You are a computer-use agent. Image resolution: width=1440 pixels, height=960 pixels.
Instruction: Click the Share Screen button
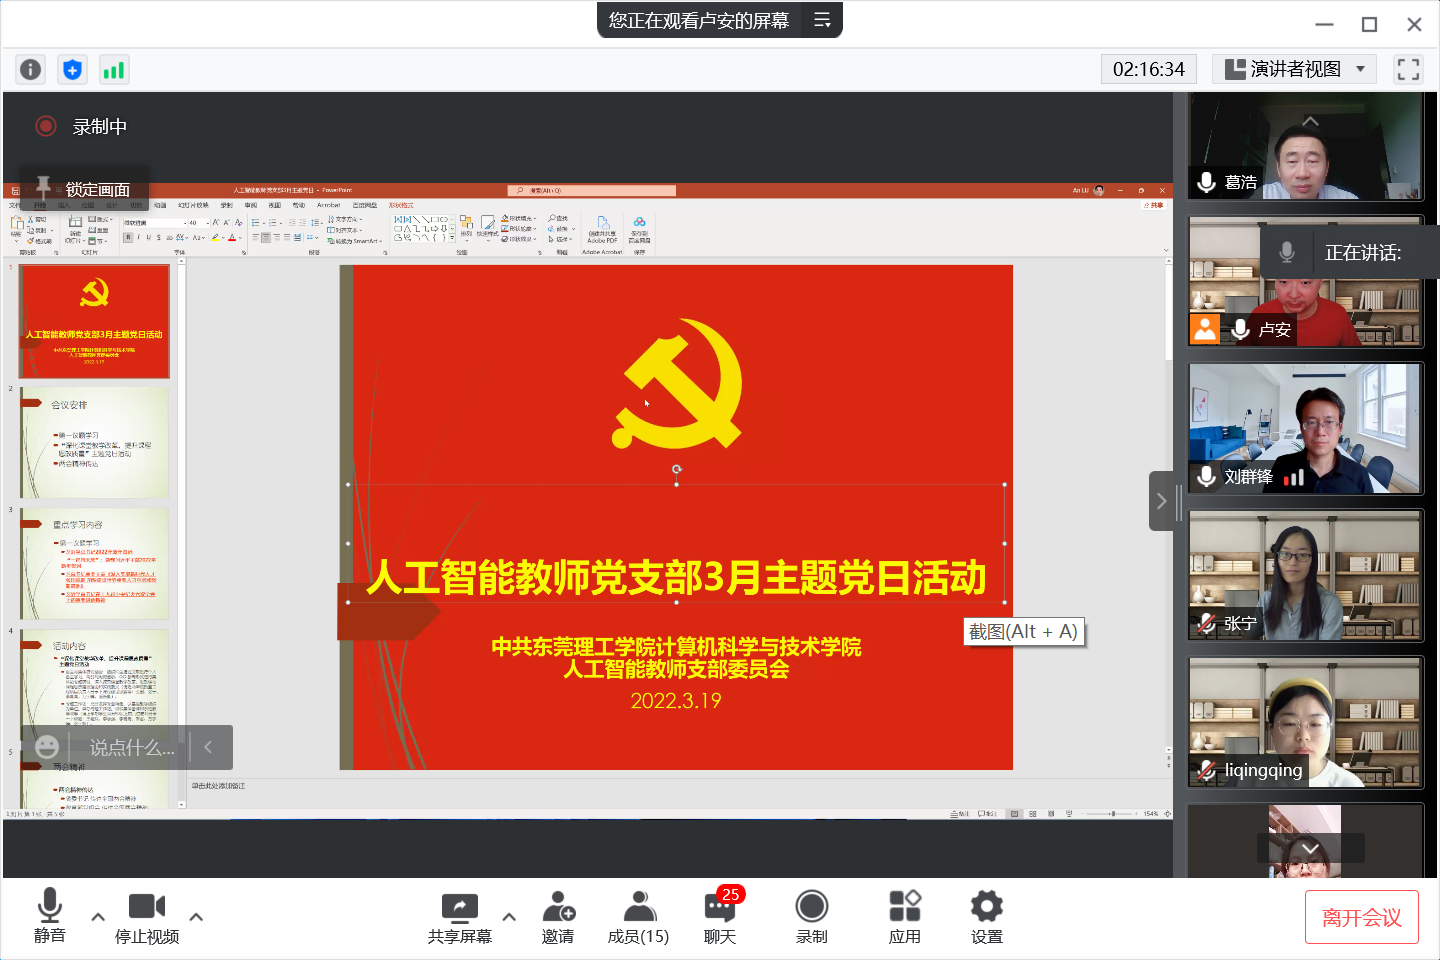click(x=460, y=917)
